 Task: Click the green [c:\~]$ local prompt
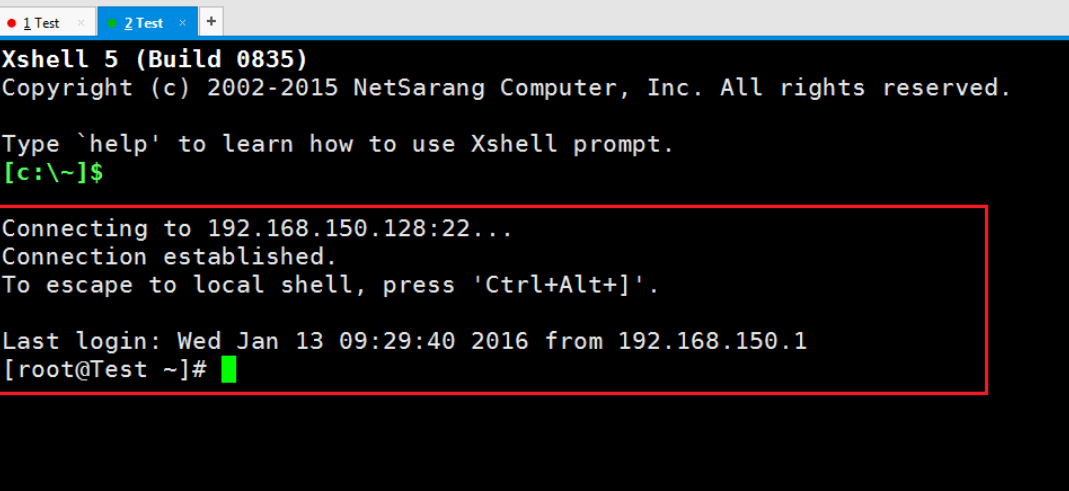click(x=53, y=173)
